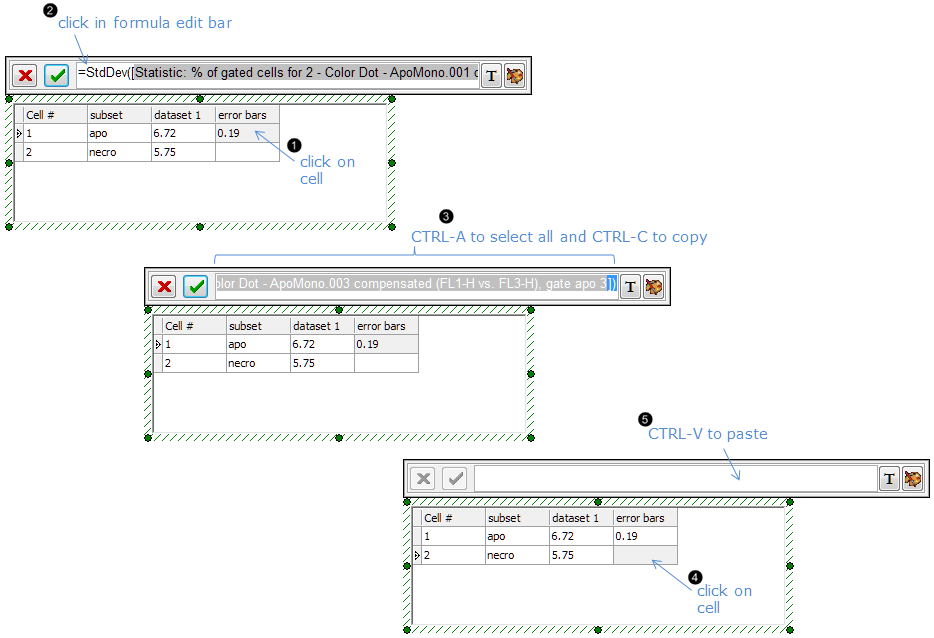This screenshot has width=934, height=638.
Task: Click the greyed-out X icon in the empty formula bar
Action: click(x=424, y=479)
